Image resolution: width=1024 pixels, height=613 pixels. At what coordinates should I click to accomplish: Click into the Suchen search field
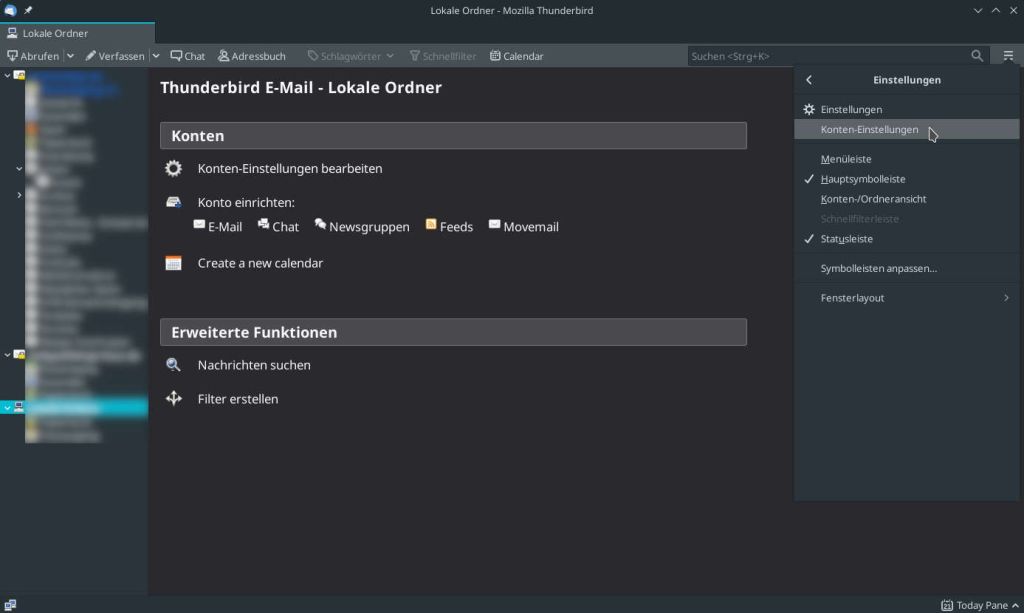[x=828, y=56]
